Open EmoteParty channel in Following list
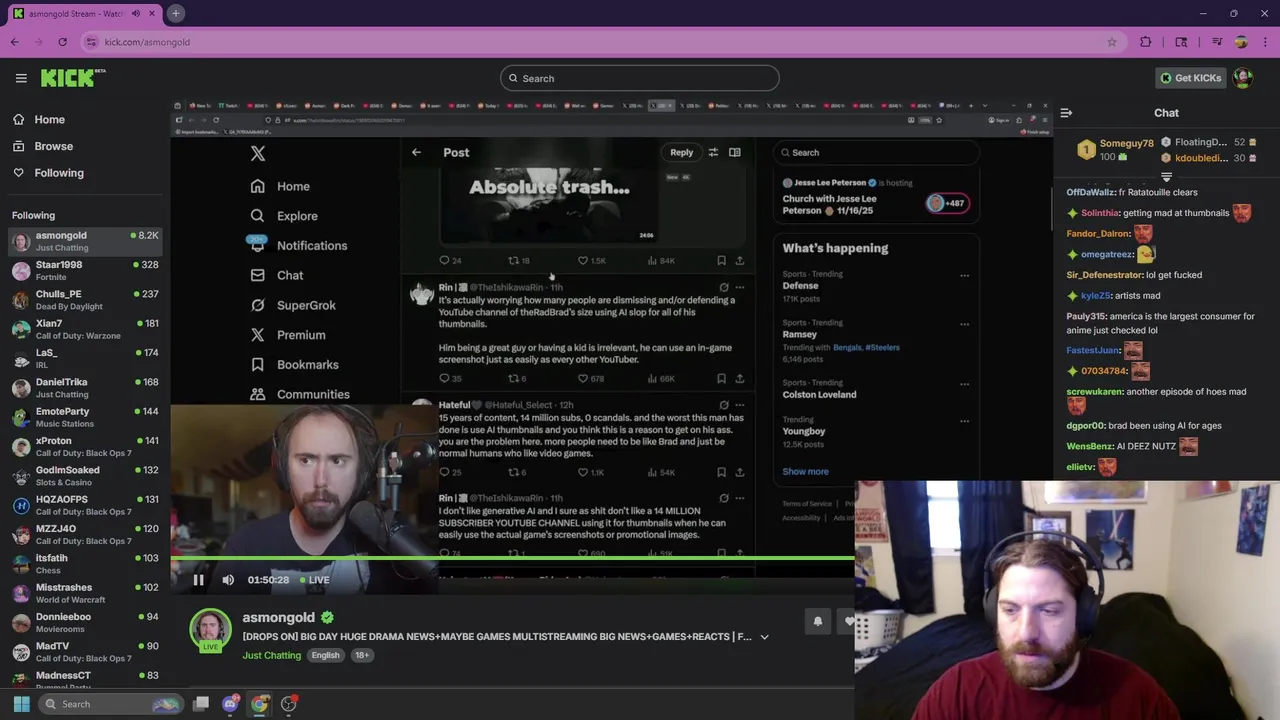 click(x=85, y=417)
